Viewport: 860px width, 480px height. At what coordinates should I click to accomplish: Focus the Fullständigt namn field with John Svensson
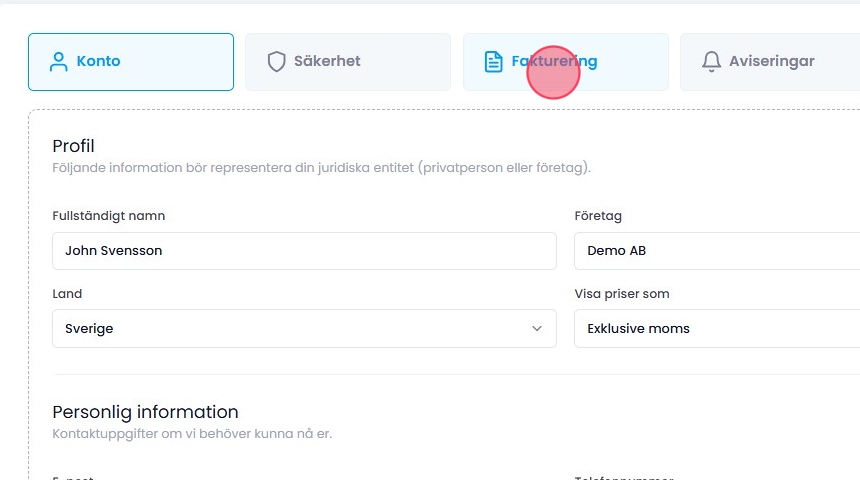coord(304,251)
